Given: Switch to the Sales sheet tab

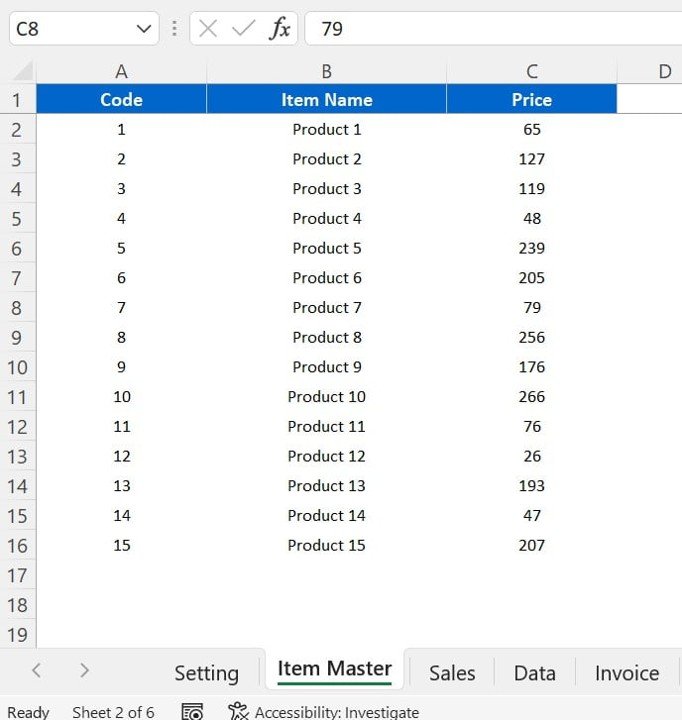Looking at the screenshot, I should [x=452, y=673].
